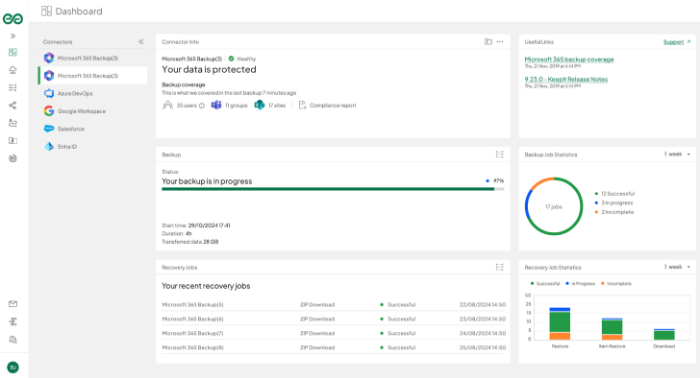Viewport: 700px width, 378px height.
Task: Open the Support link in Useful Links
Action: pos(673,42)
